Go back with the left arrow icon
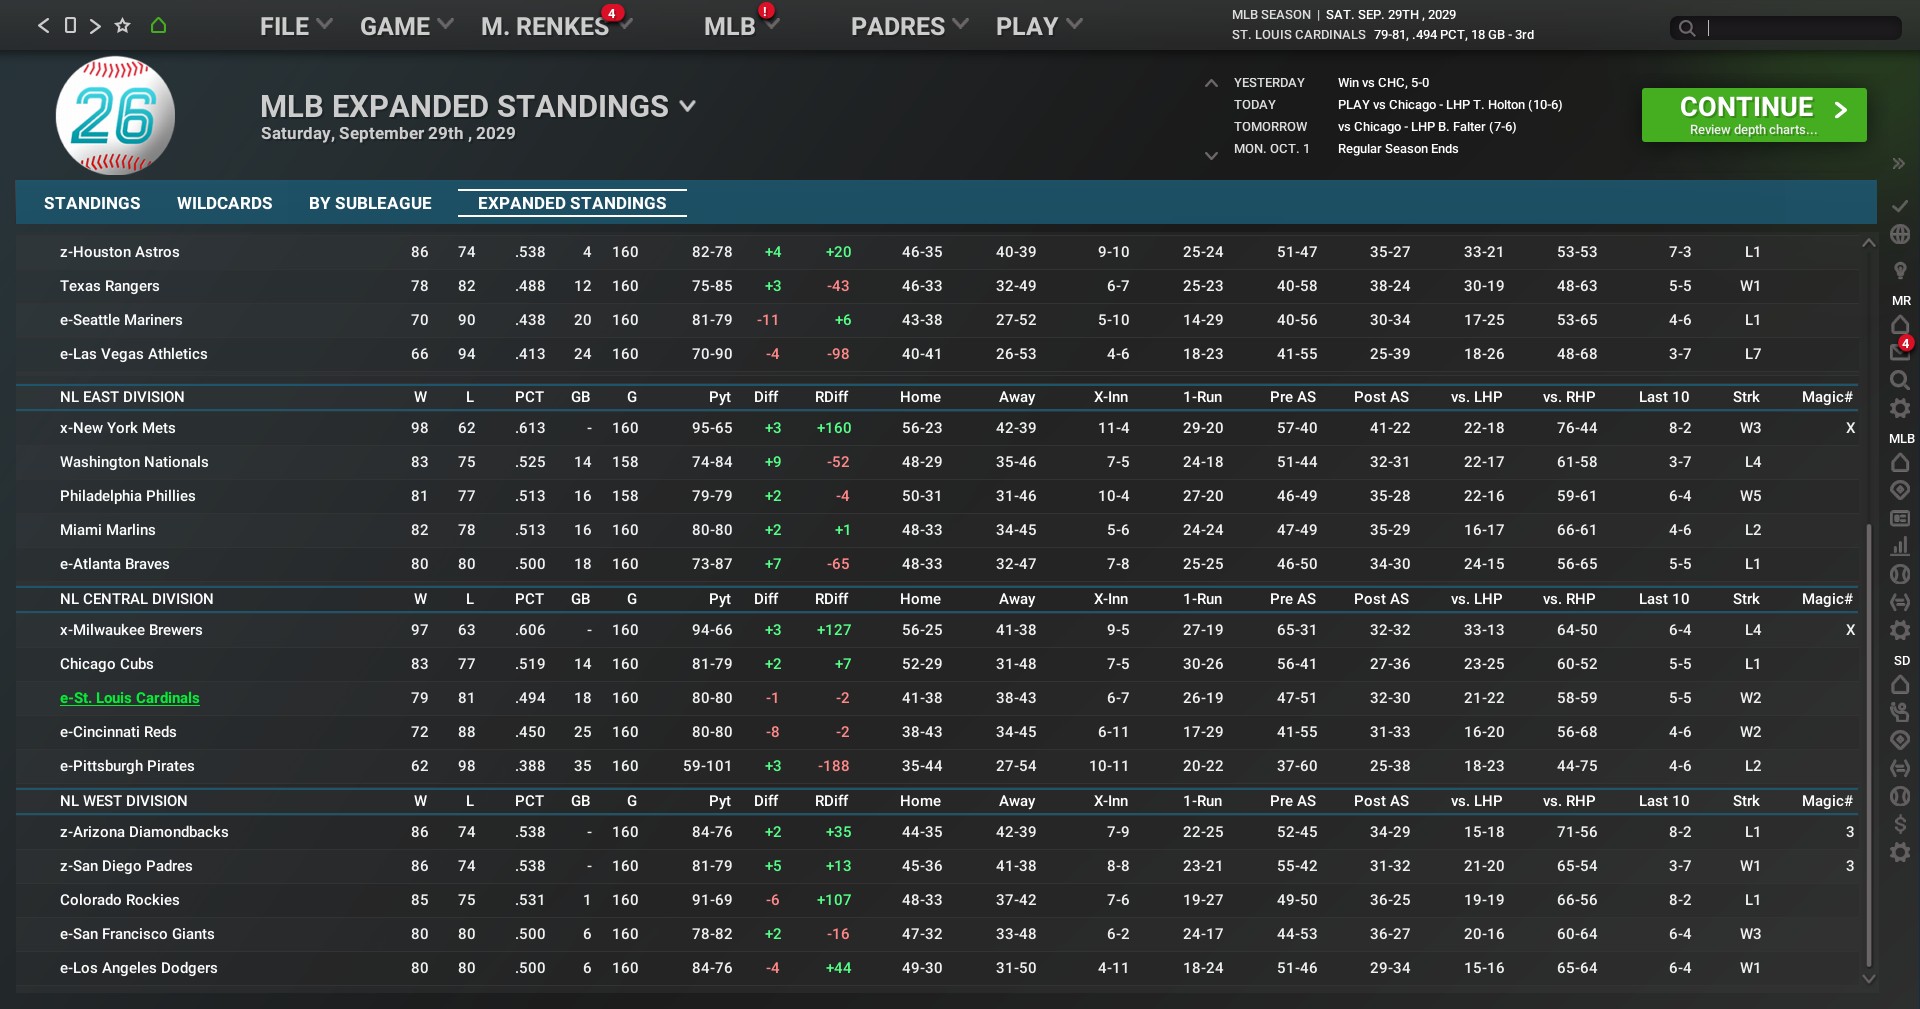Viewport: 1920px width, 1009px height. tap(43, 26)
